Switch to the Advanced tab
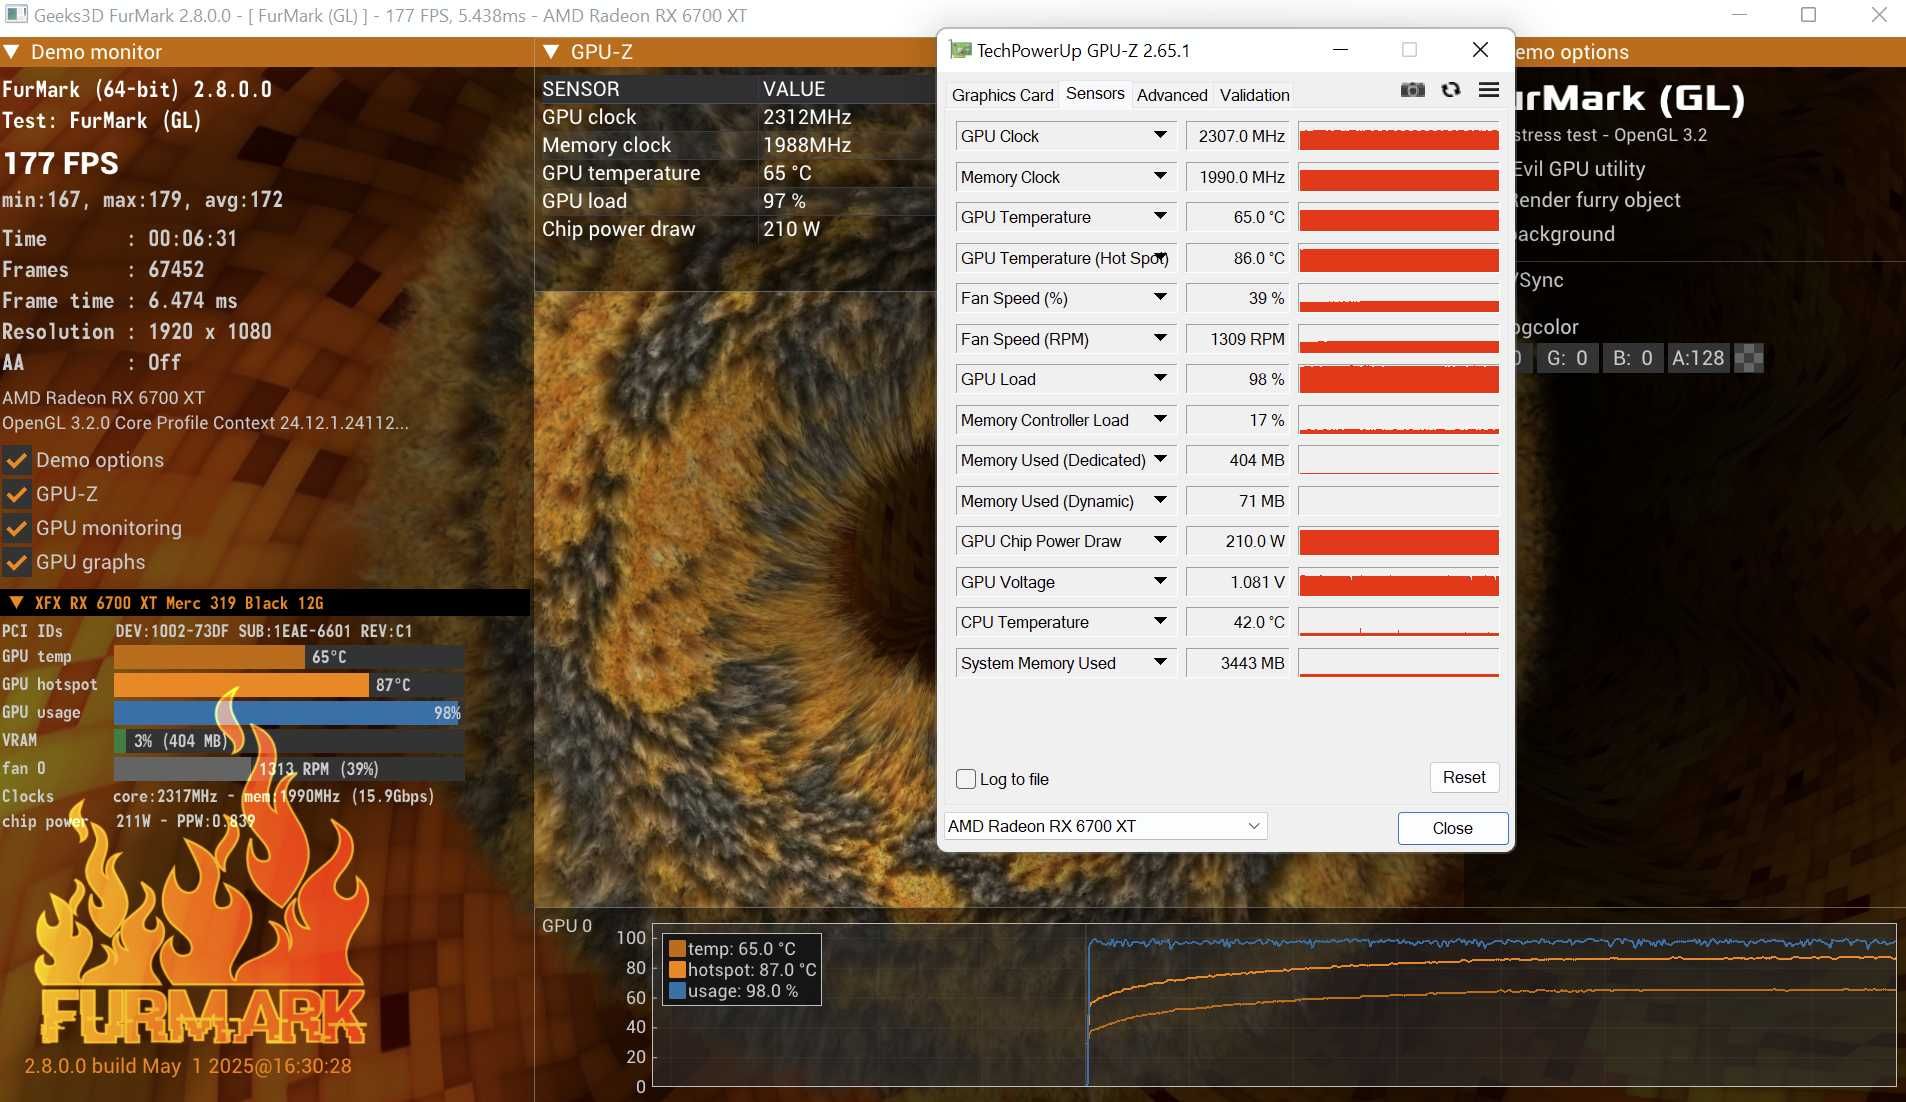The image size is (1906, 1102). pos(1172,95)
